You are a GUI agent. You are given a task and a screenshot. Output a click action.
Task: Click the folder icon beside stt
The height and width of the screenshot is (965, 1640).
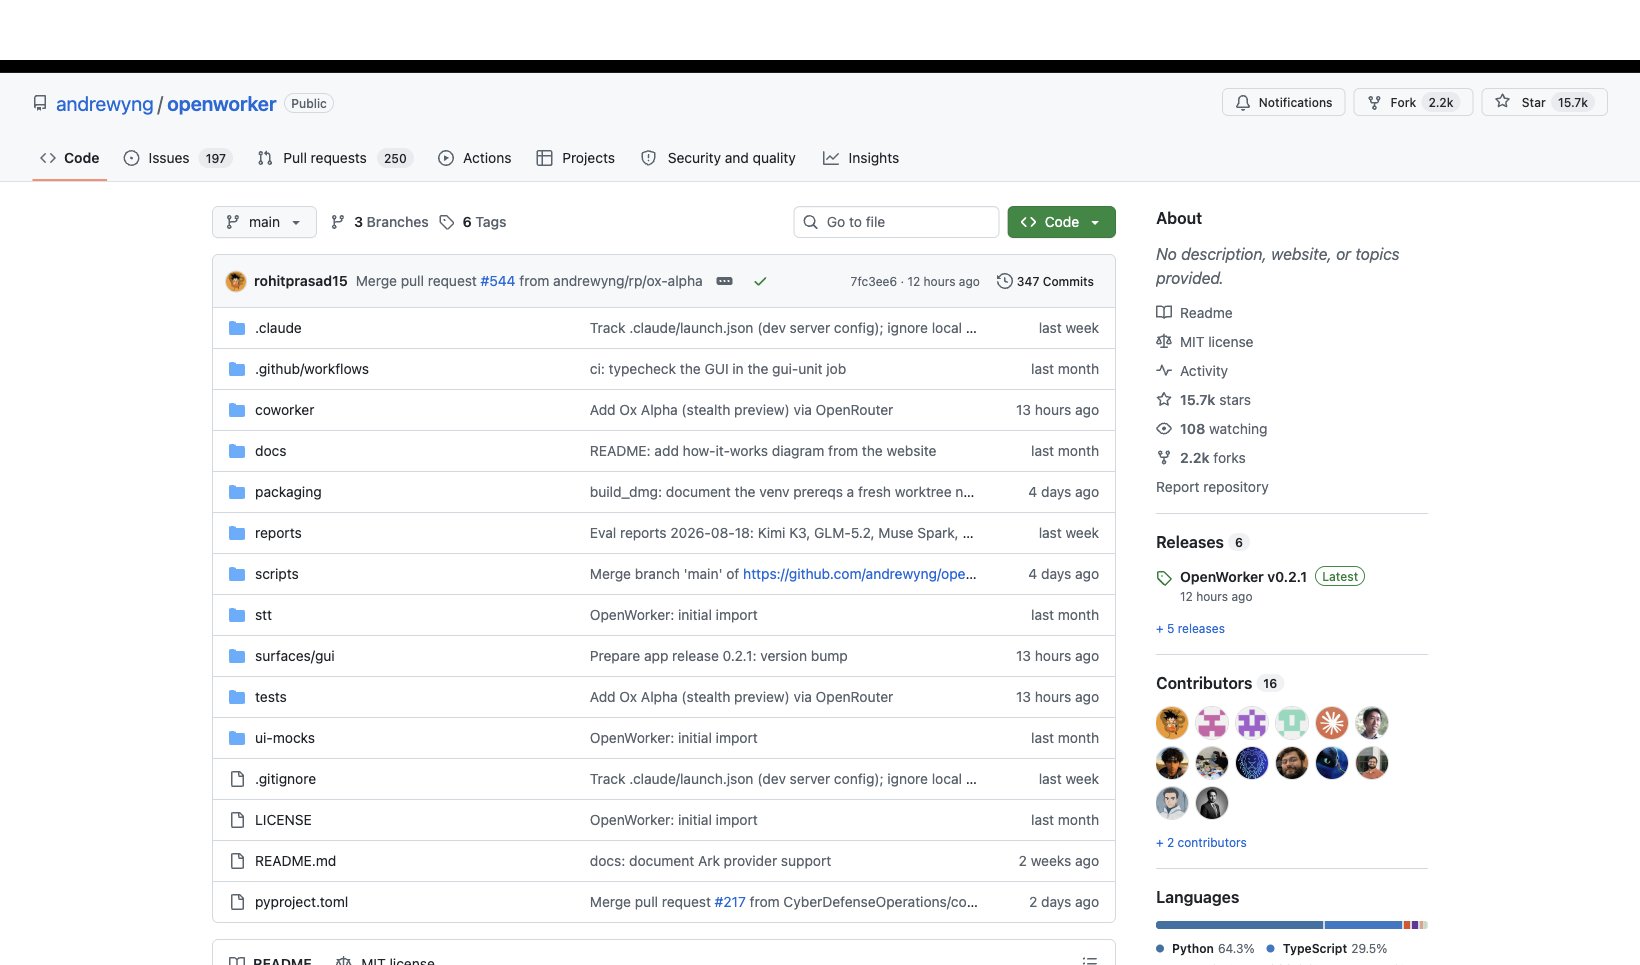tap(237, 615)
